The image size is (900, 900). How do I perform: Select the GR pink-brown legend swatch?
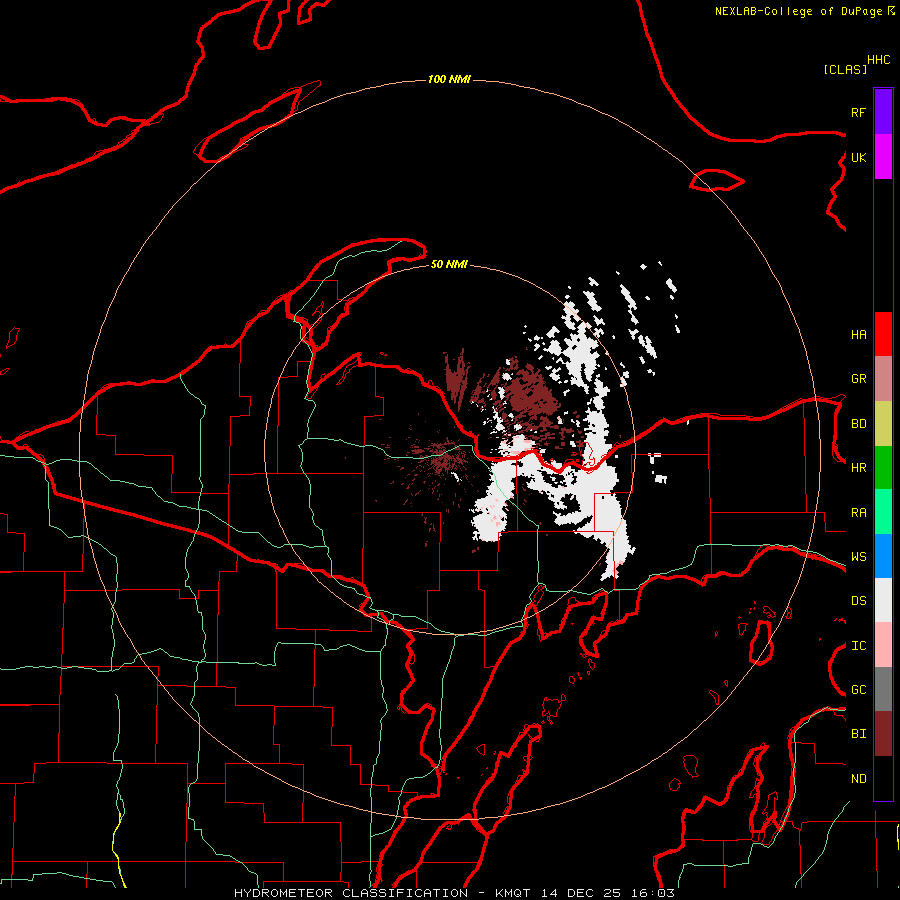[883, 379]
